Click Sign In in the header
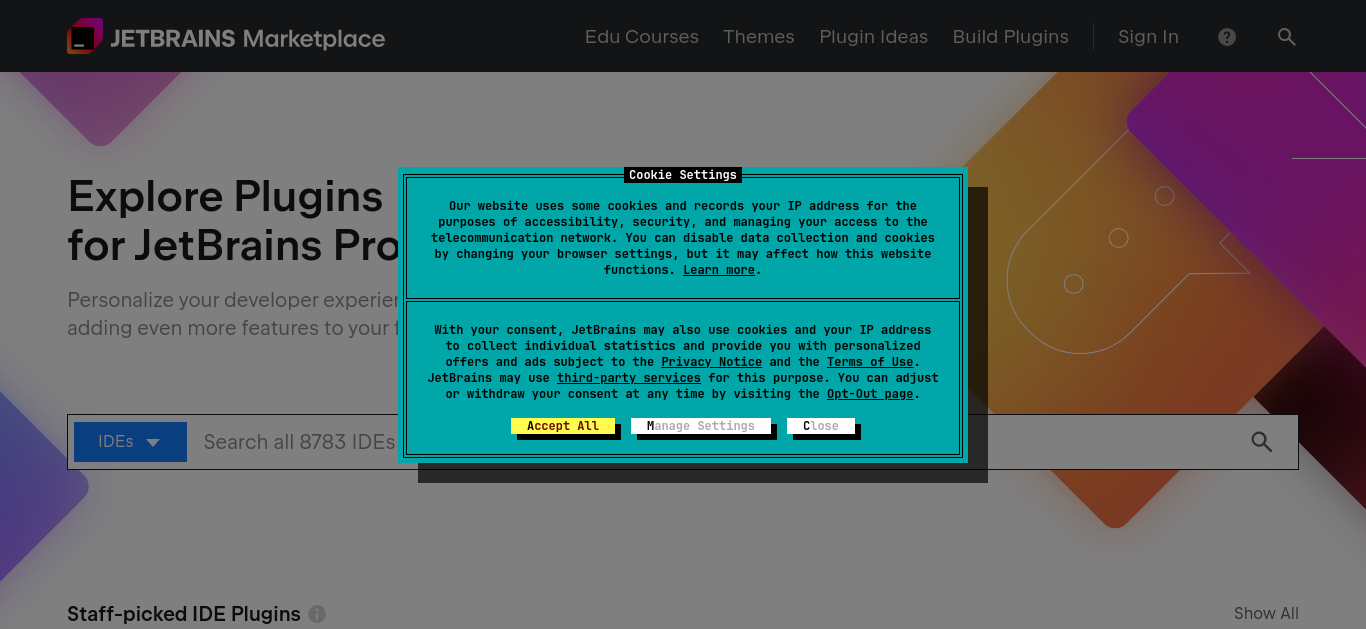The image size is (1366, 629). click(1148, 37)
